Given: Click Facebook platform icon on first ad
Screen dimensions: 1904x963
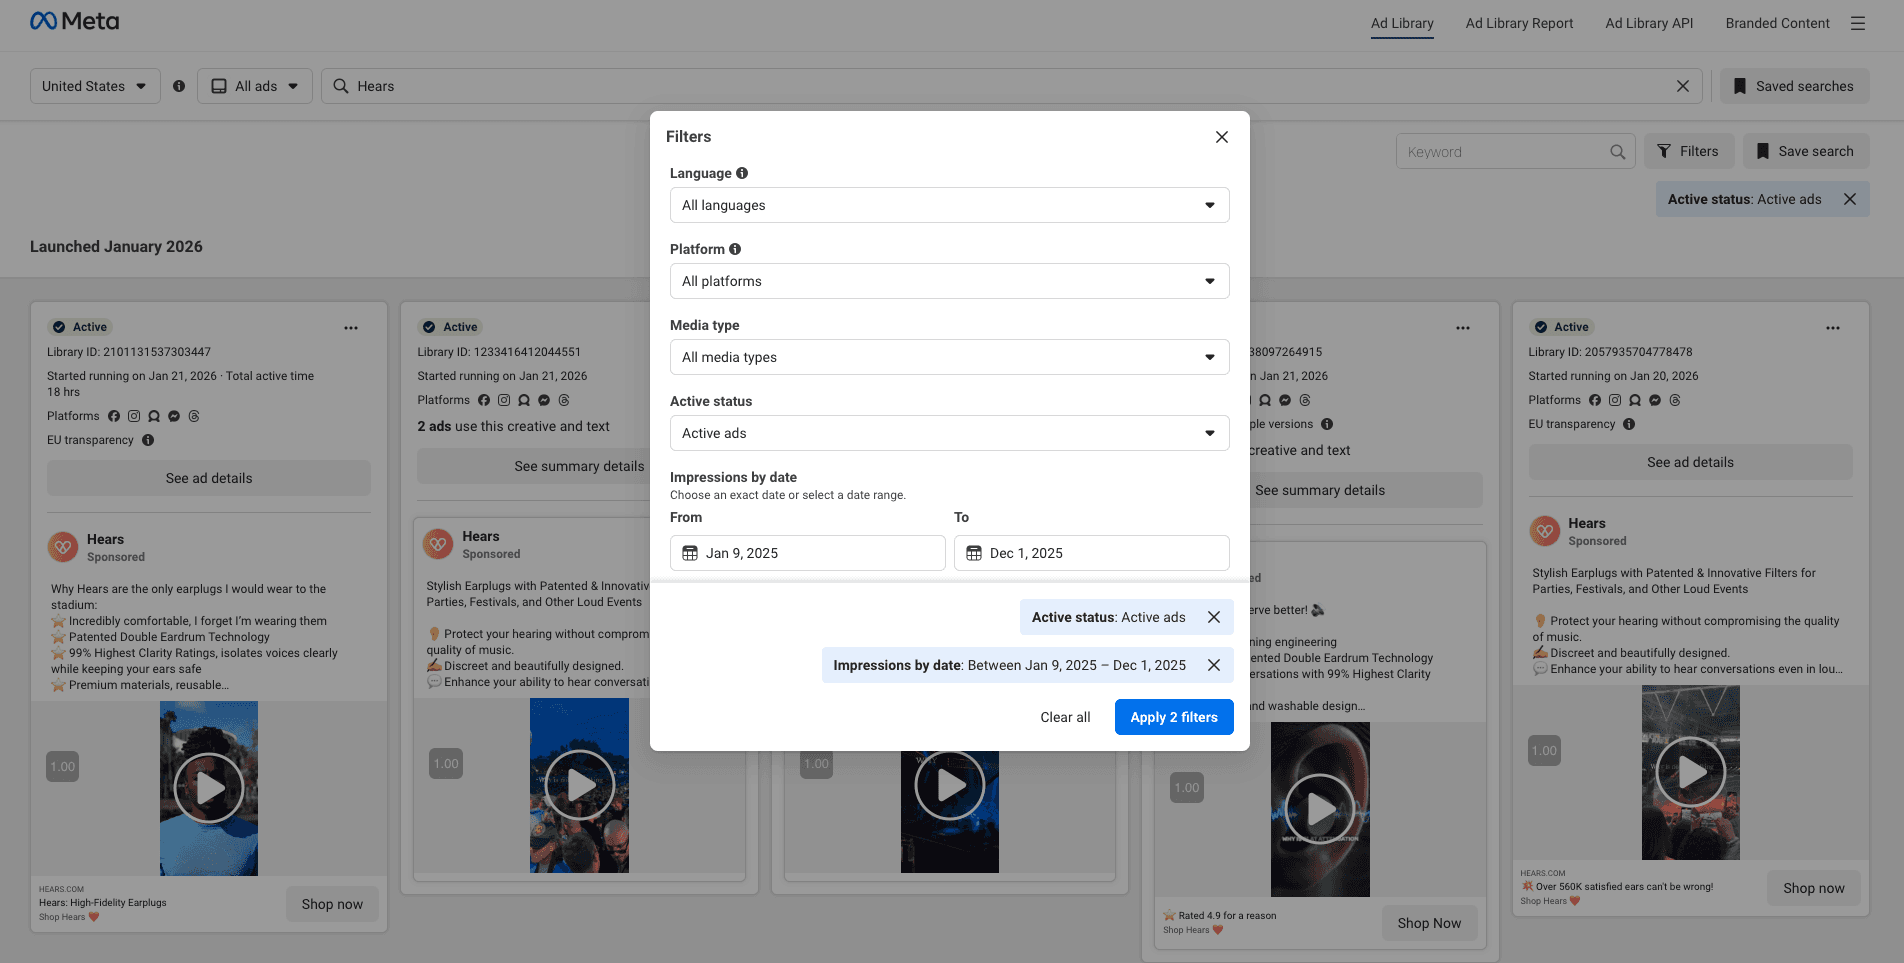Looking at the screenshot, I should (x=114, y=416).
